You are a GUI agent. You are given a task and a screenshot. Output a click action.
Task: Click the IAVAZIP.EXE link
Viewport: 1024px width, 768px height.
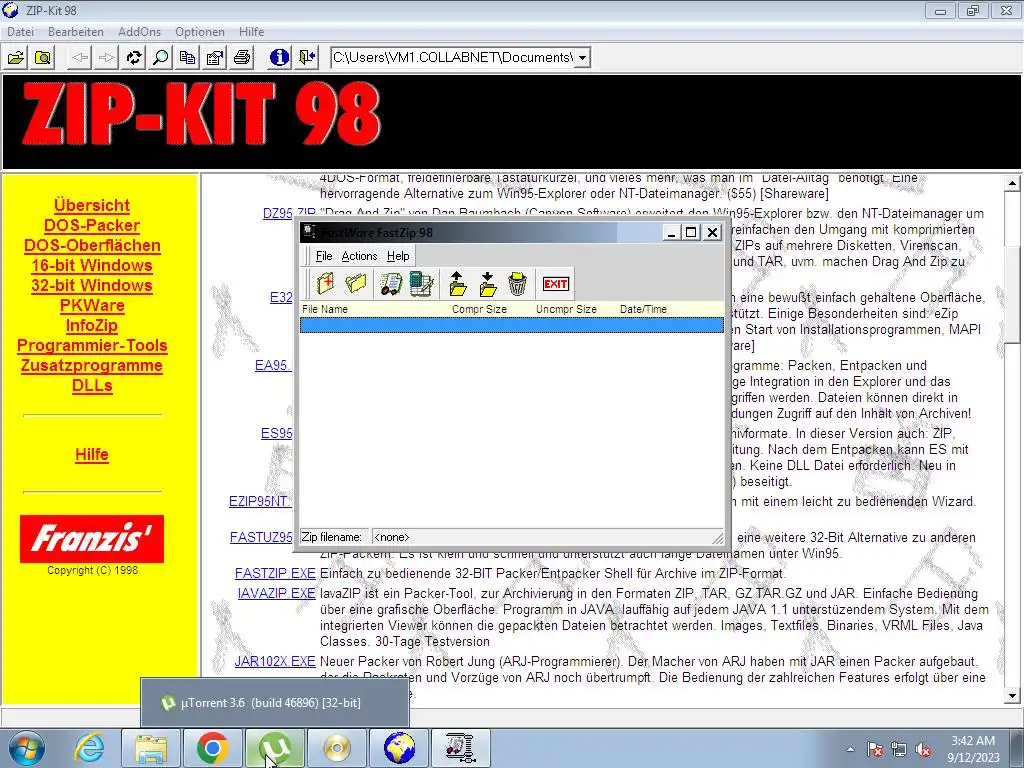pyautogui.click(x=276, y=593)
